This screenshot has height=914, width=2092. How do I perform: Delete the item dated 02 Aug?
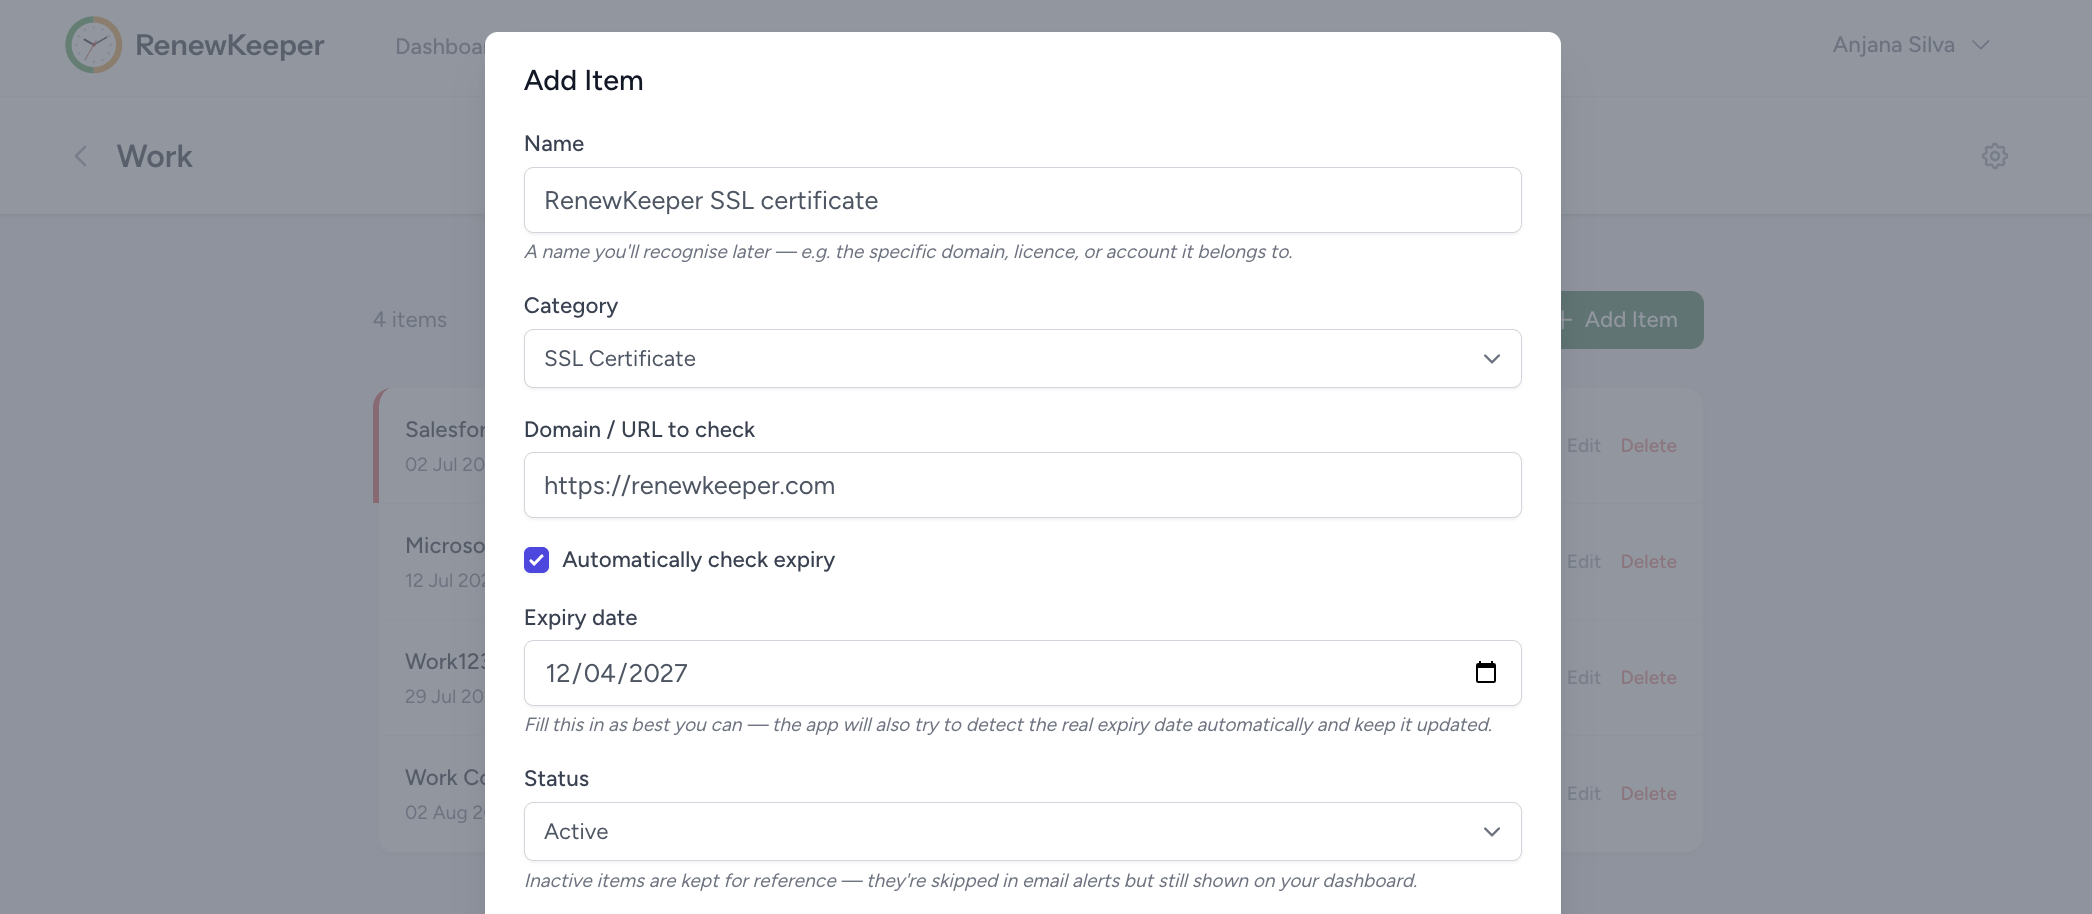tap(1648, 794)
